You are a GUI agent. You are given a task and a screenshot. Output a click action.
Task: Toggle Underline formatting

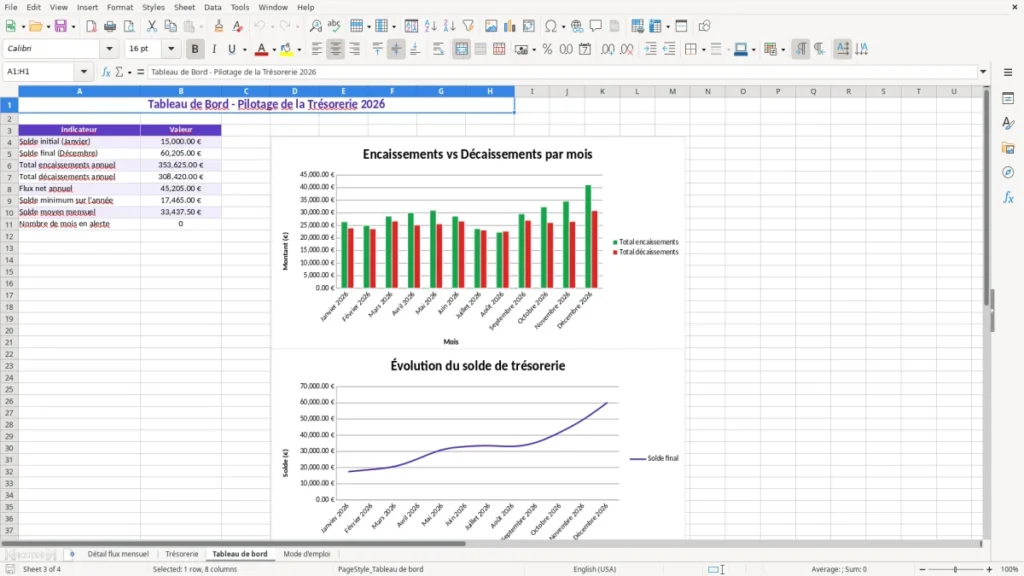231,49
